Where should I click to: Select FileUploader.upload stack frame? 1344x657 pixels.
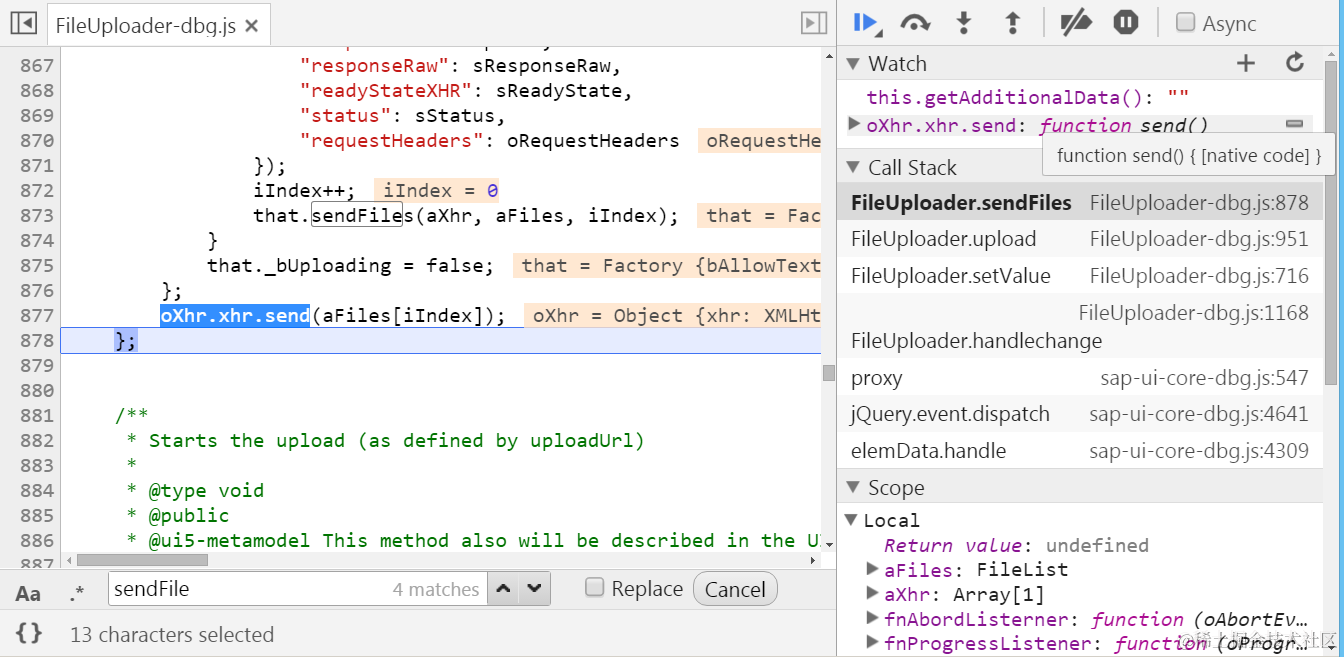pyautogui.click(x=1079, y=239)
